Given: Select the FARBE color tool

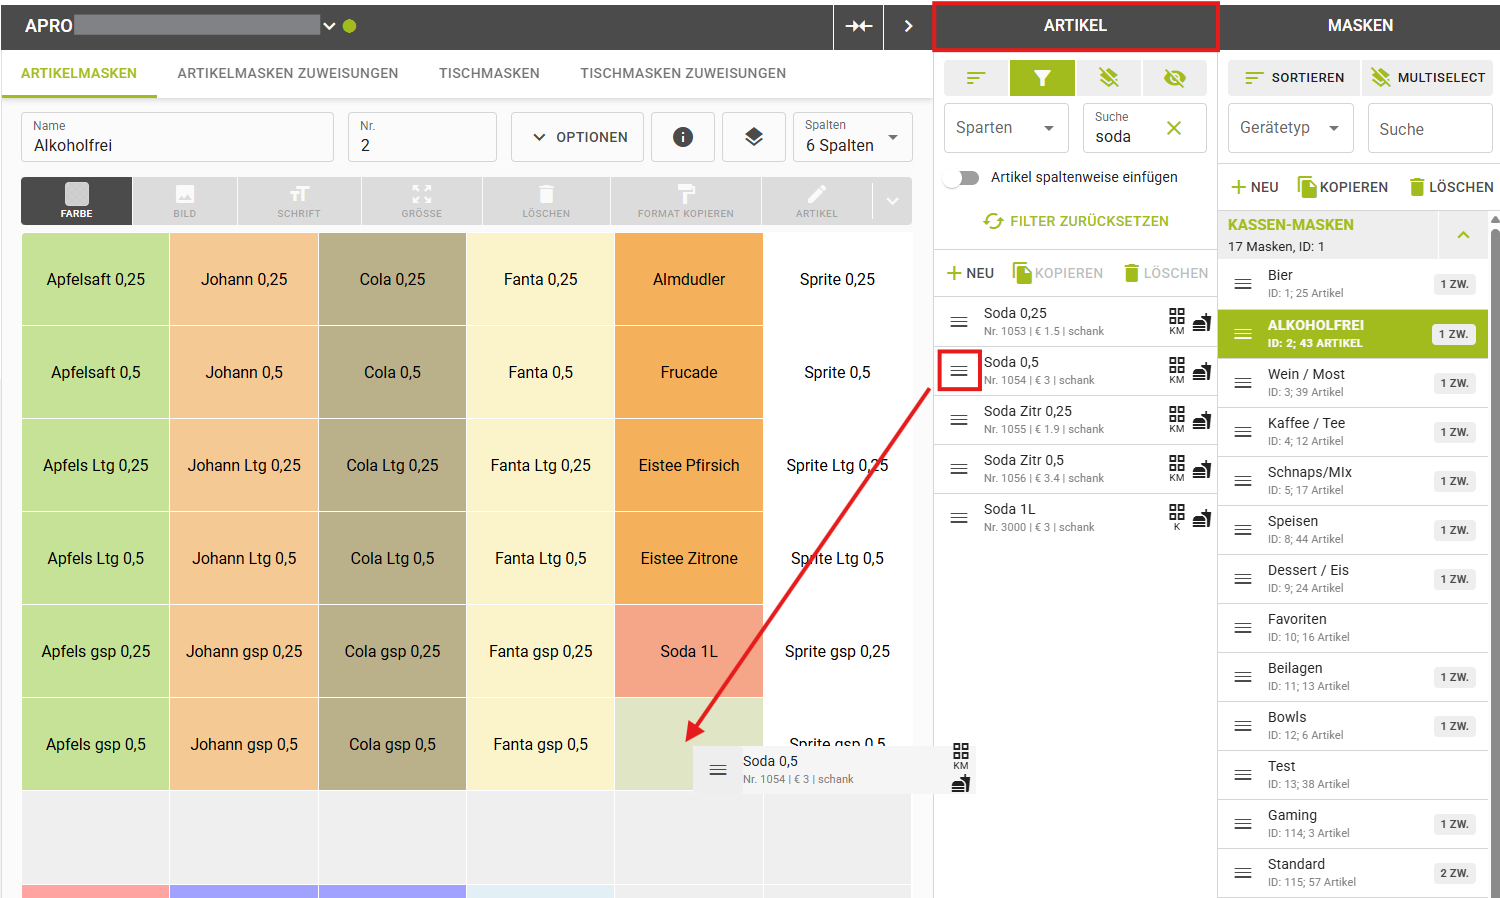Looking at the screenshot, I should click(x=77, y=200).
